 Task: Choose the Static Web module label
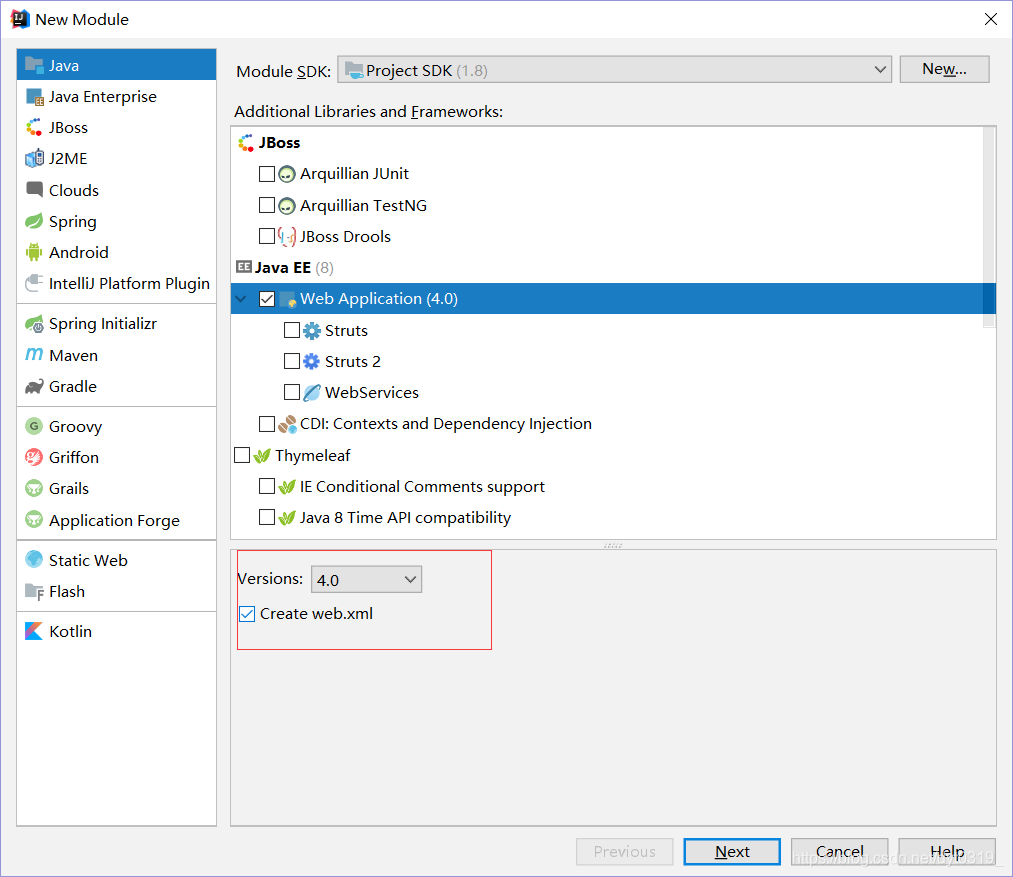(x=89, y=560)
